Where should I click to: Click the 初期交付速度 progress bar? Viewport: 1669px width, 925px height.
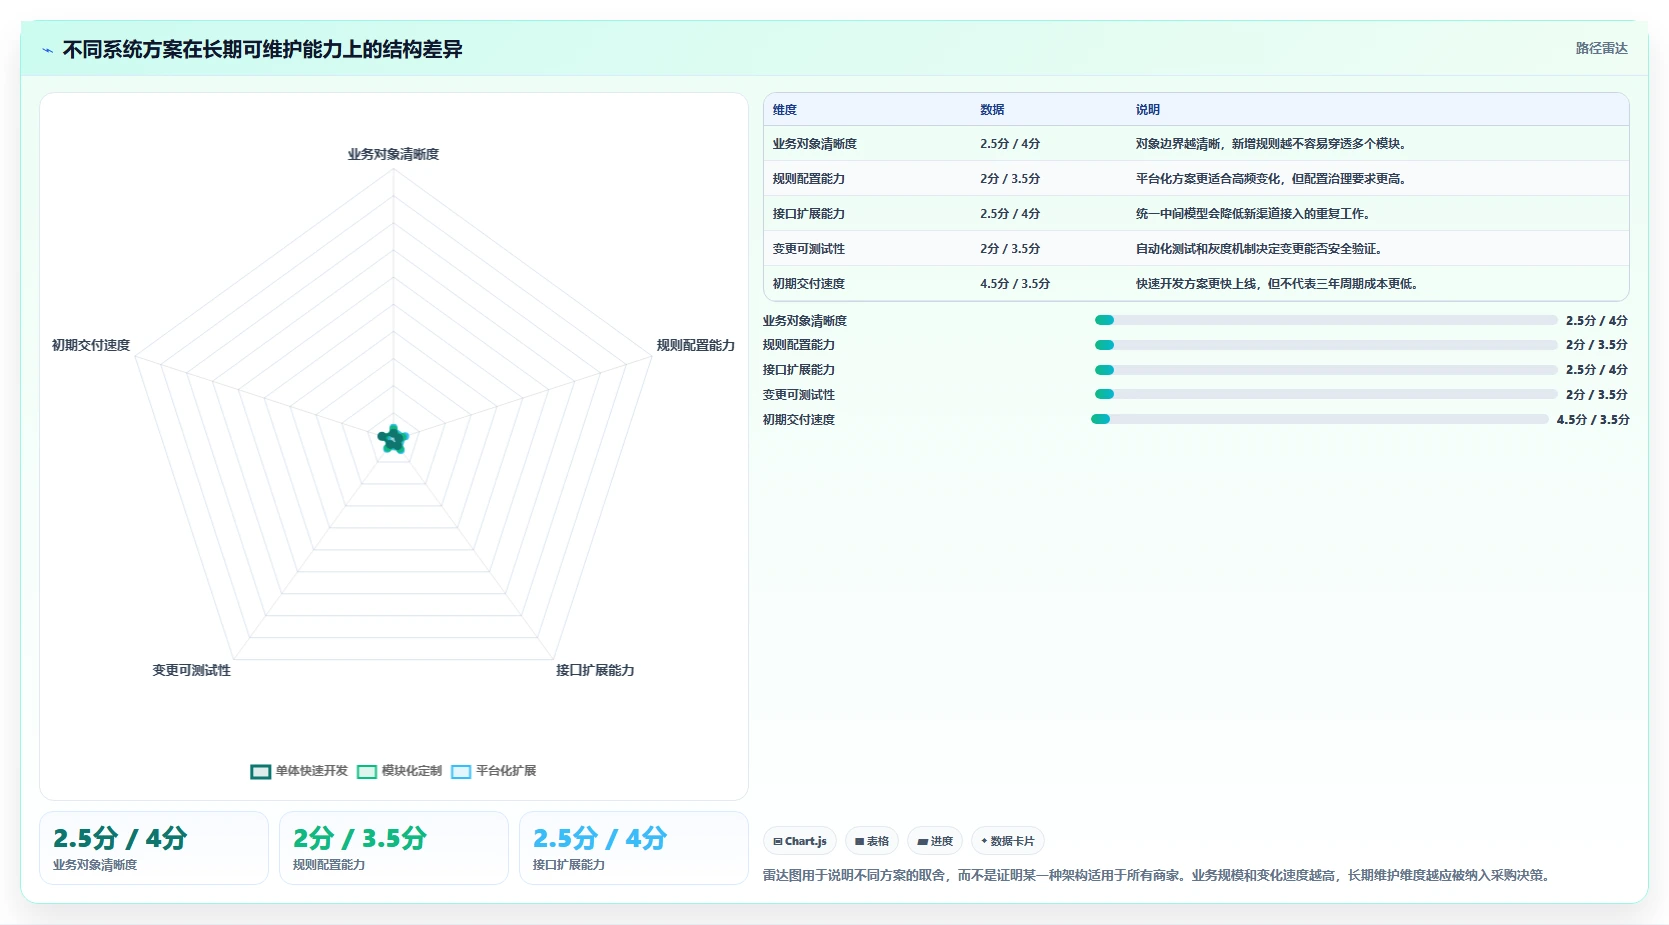[x=1320, y=420]
